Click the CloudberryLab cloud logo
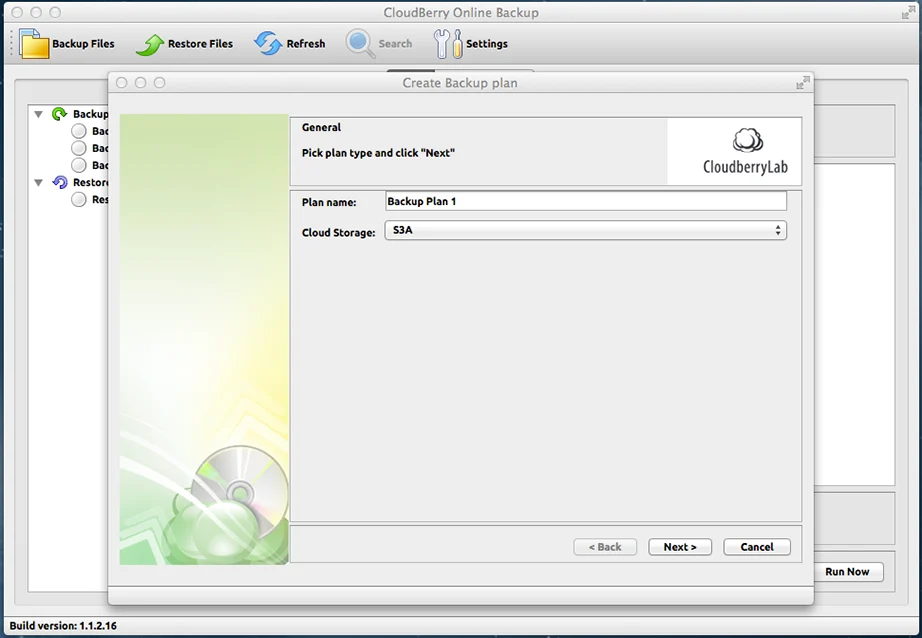This screenshot has height=638, width=922. [747, 141]
